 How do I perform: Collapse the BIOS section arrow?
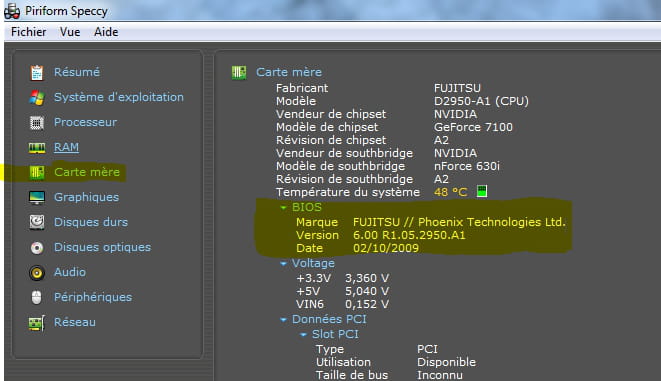(x=283, y=207)
